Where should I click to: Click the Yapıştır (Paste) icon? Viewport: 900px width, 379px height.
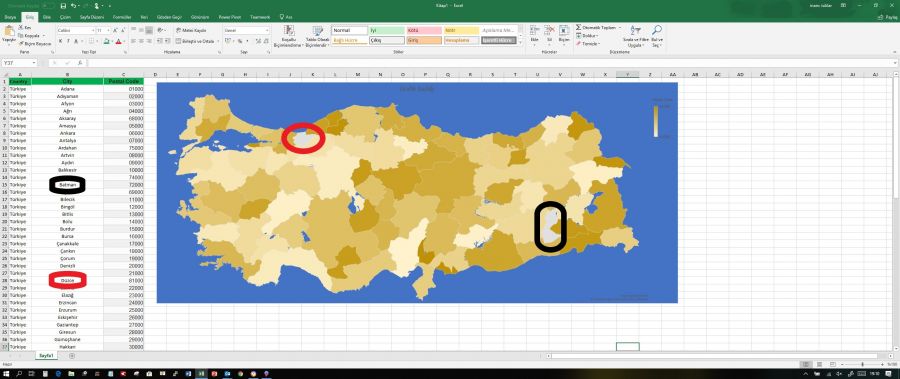(9, 34)
